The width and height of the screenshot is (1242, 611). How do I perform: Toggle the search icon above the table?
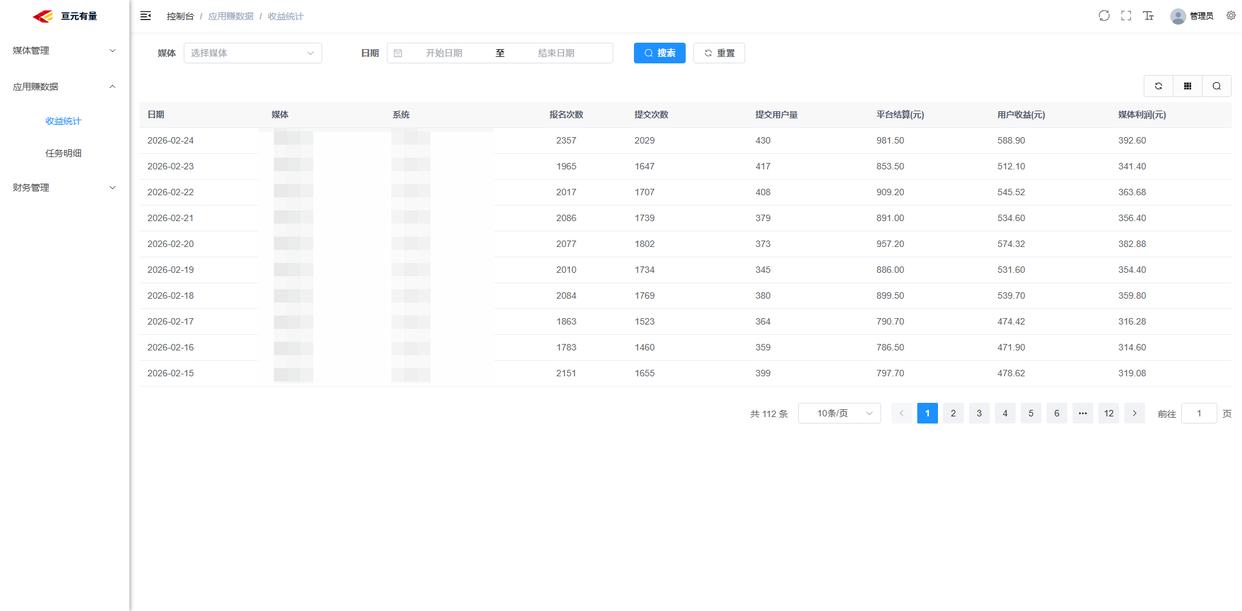point(1216,86)
